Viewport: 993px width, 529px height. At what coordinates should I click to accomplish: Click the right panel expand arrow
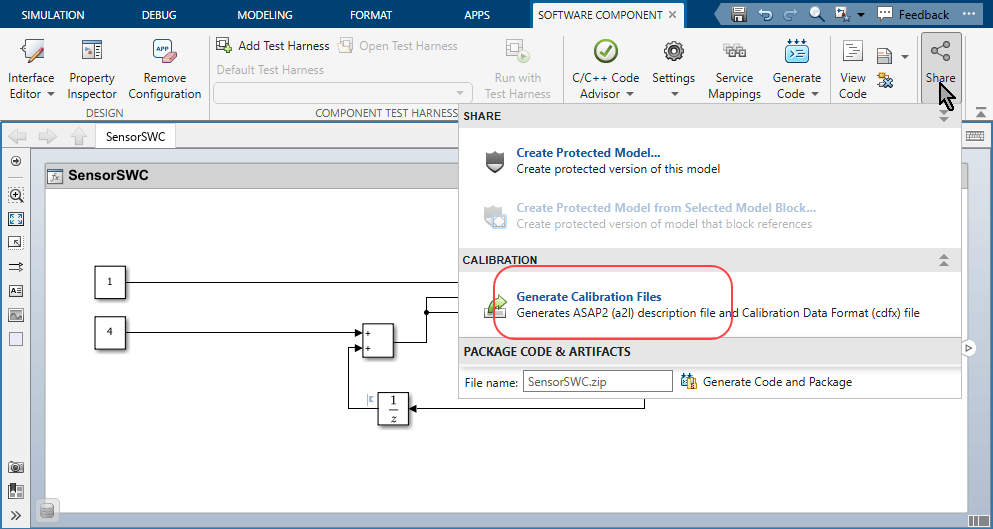pos(968,347)
